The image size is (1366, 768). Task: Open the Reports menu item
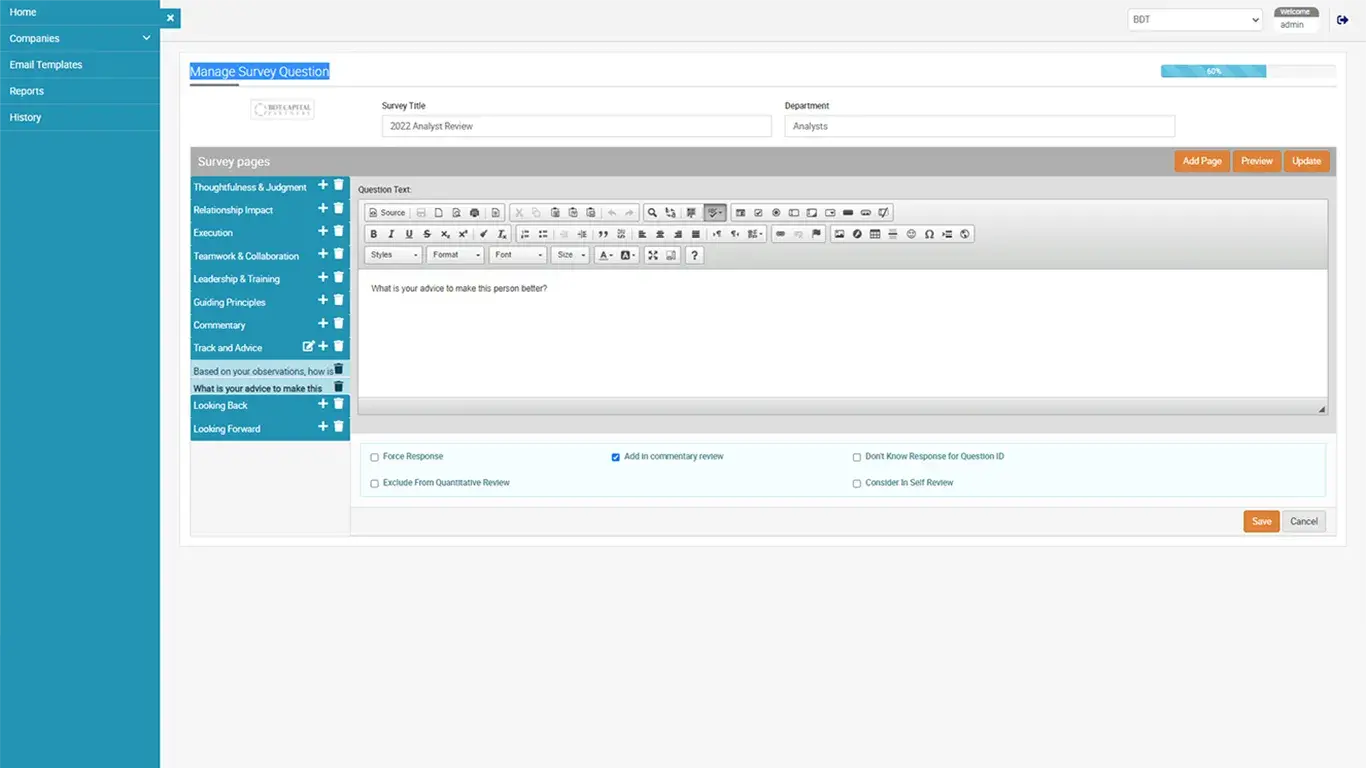coord(27,91)
